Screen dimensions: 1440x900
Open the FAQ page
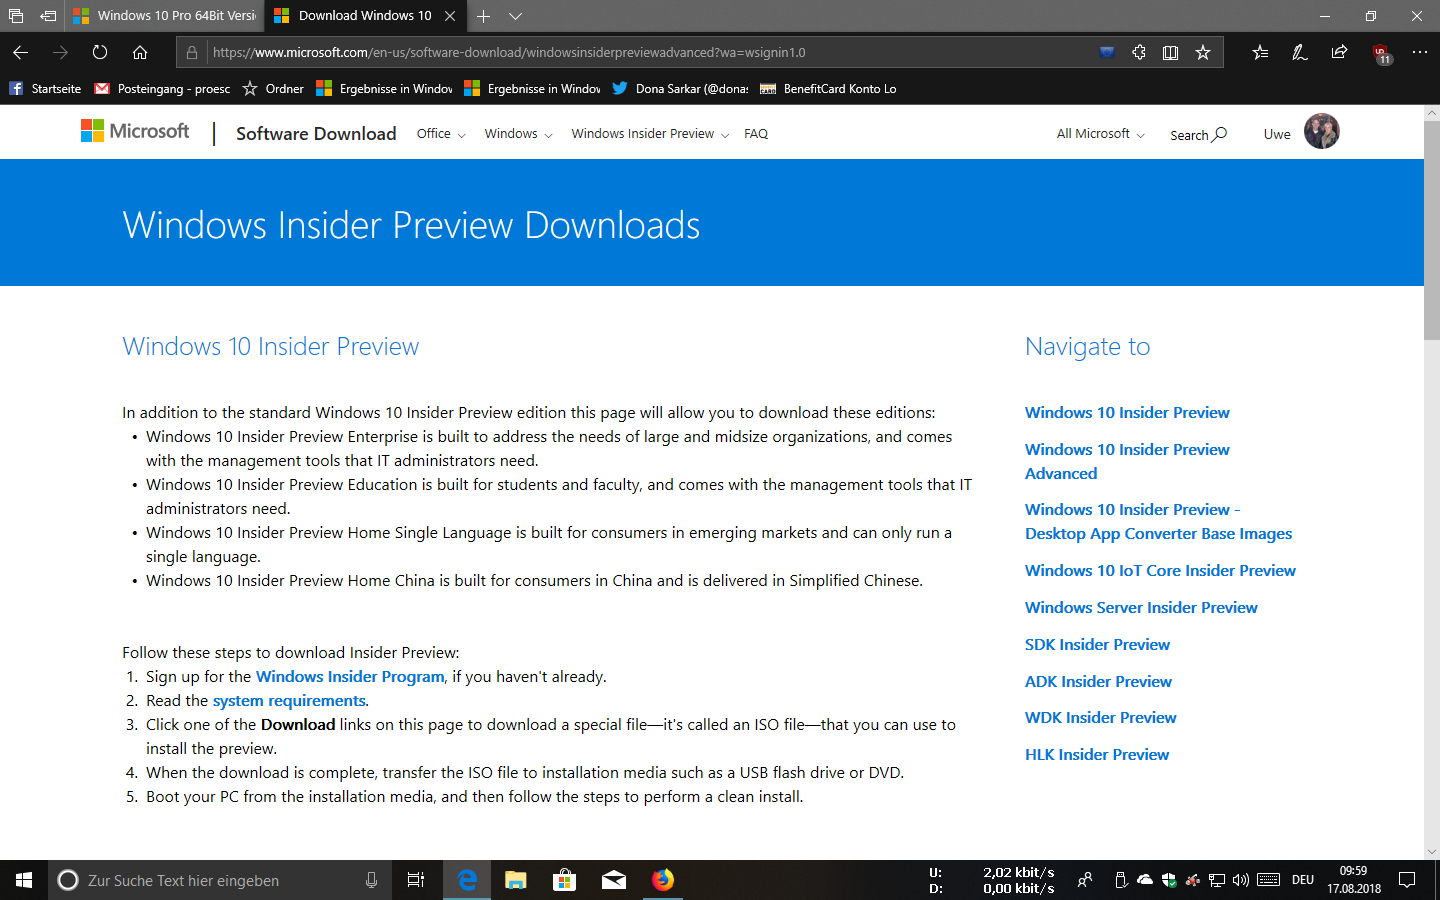[756, 133]
